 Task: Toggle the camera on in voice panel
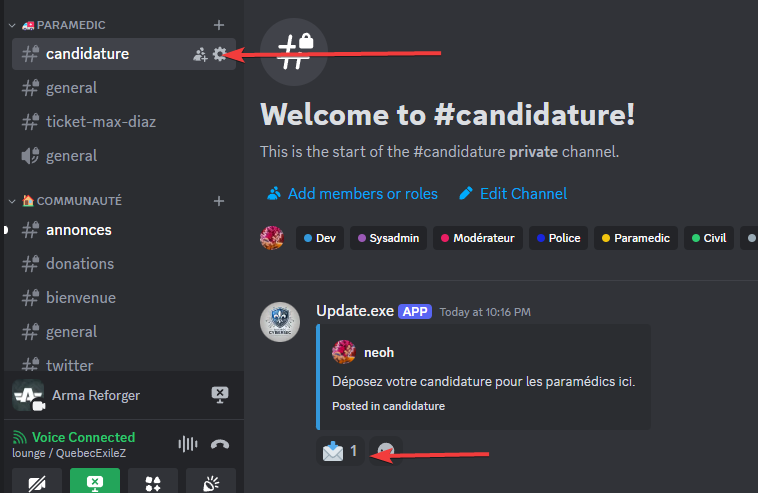tap(37, 483)
